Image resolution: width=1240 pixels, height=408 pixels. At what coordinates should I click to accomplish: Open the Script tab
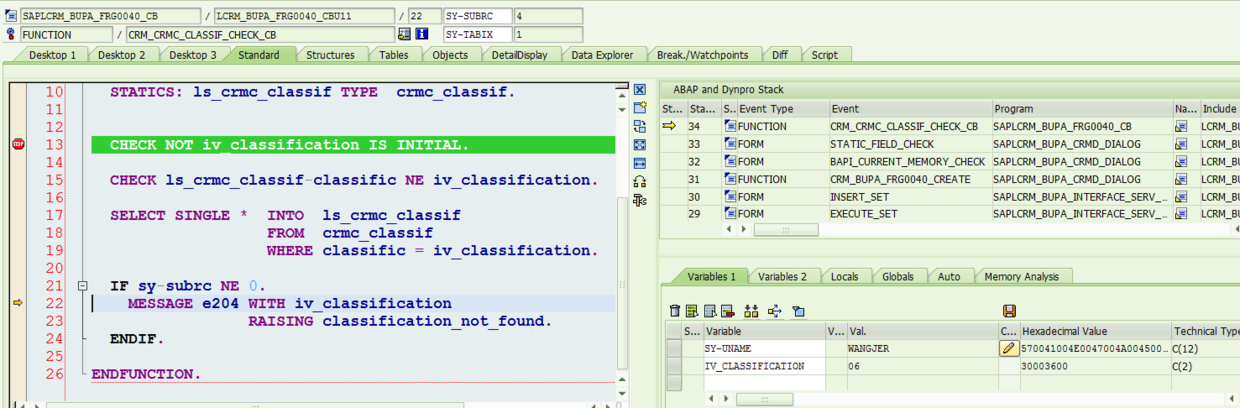tap(825, 55)
